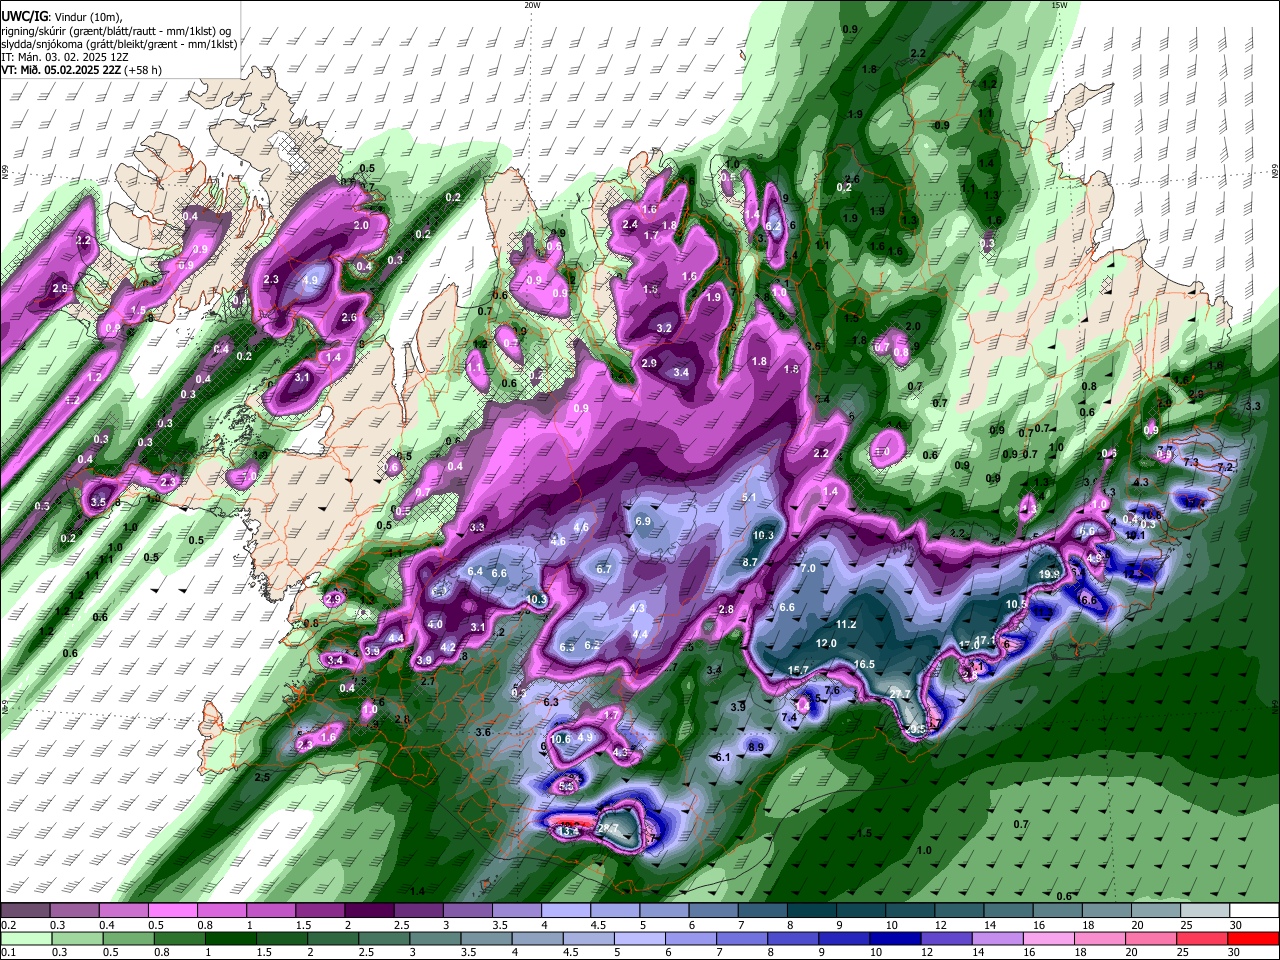Viewport: 1280px width, 960px height.
Task: Click the '3.2' precipitation value
Action: click(x=664, y=328)
